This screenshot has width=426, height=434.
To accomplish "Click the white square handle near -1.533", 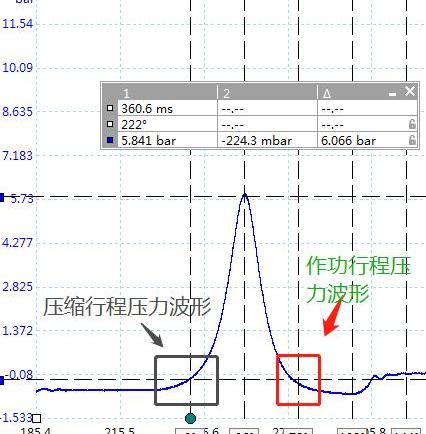I will point(37,418).
